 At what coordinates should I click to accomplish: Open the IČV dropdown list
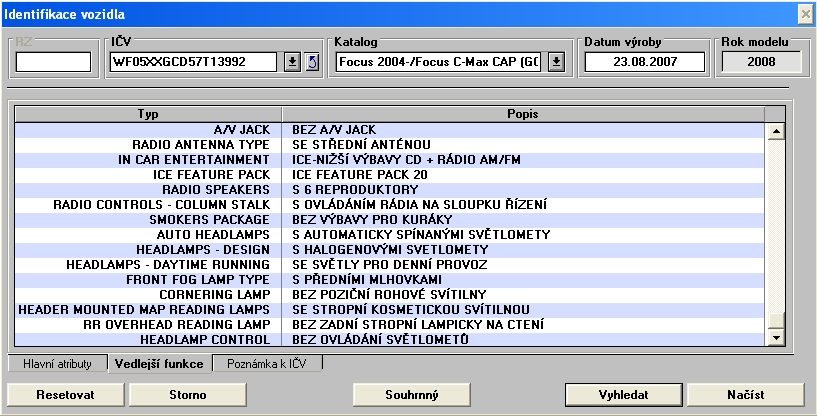pos(292,62)
